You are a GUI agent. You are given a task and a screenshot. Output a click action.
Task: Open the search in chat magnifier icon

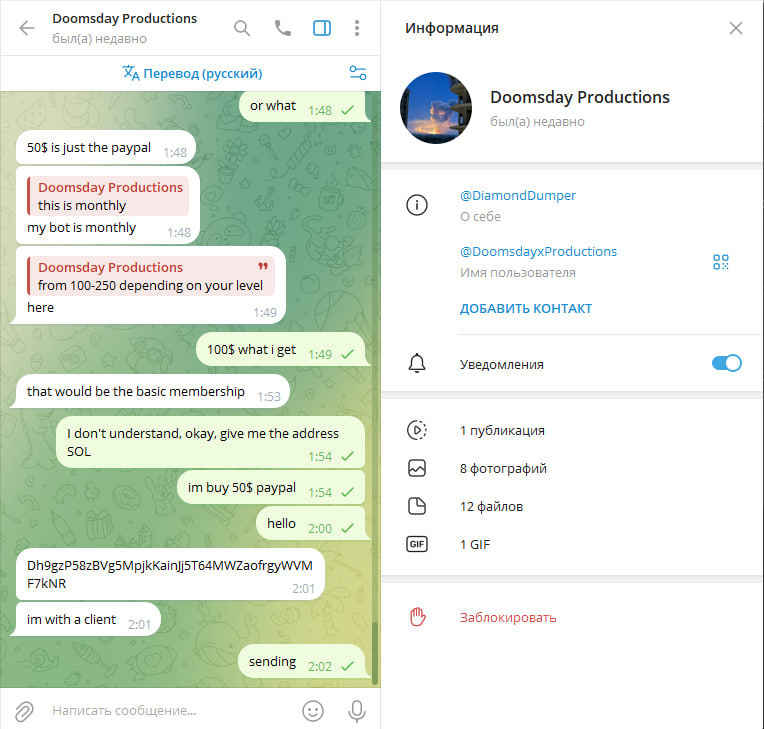(x=242, y=28)
